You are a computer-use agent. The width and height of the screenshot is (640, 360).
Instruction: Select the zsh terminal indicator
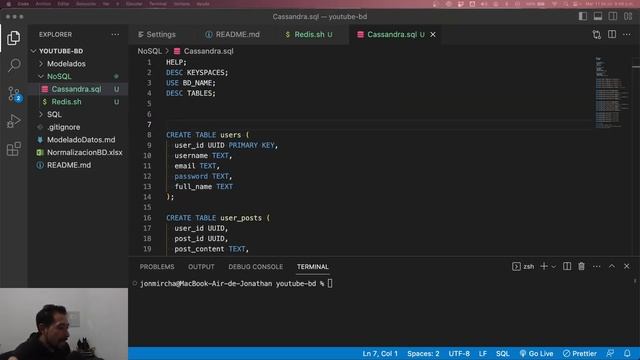523,267
